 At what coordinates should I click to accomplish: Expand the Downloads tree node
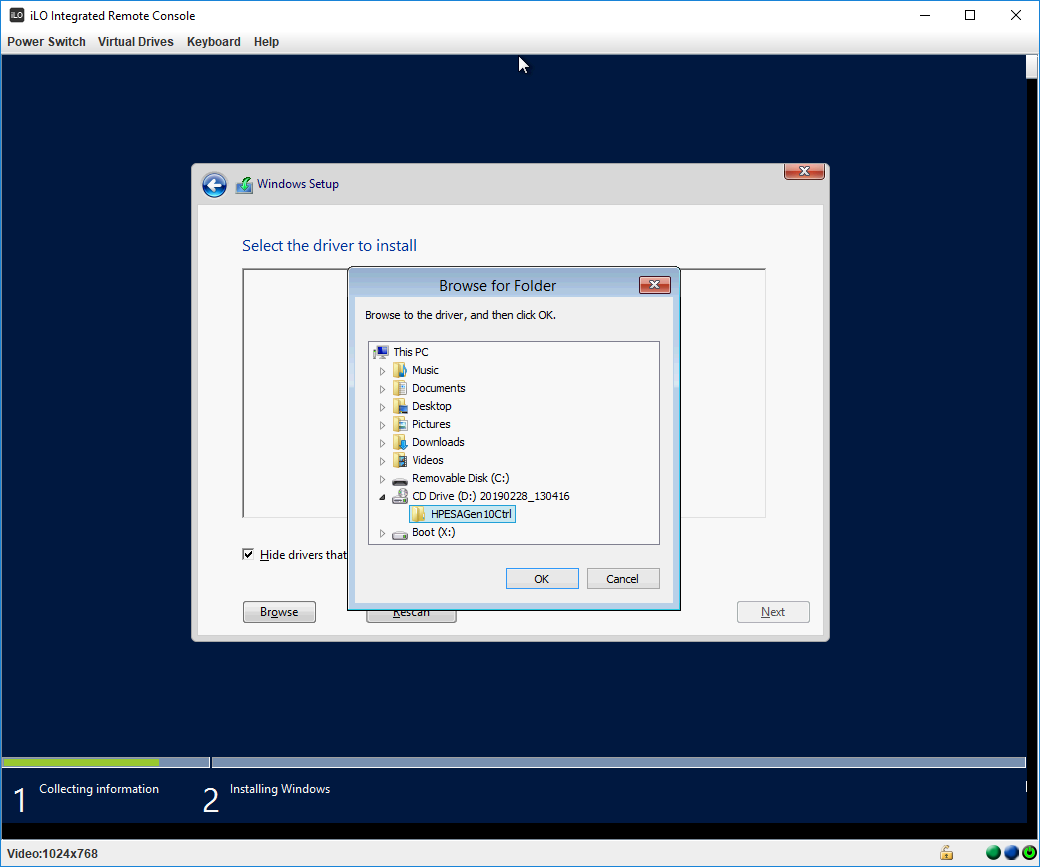(x=382, y=442)
